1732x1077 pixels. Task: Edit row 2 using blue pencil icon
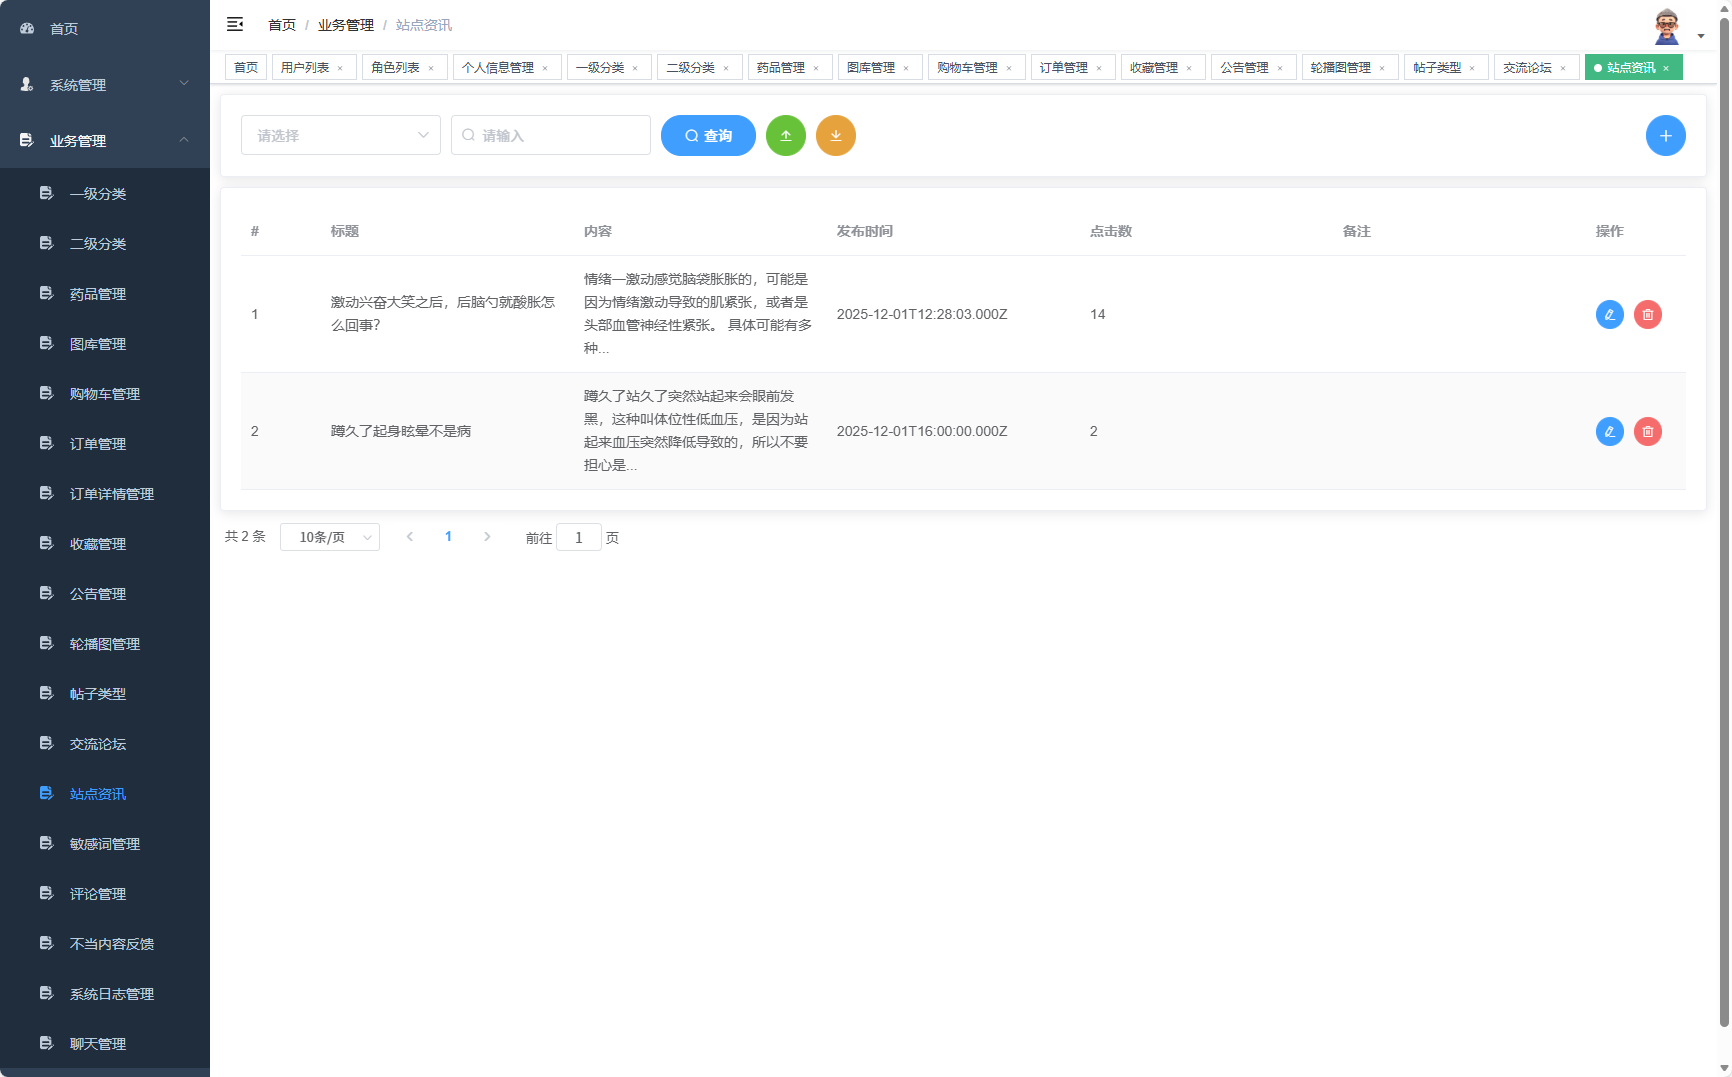coord(1609,431)
